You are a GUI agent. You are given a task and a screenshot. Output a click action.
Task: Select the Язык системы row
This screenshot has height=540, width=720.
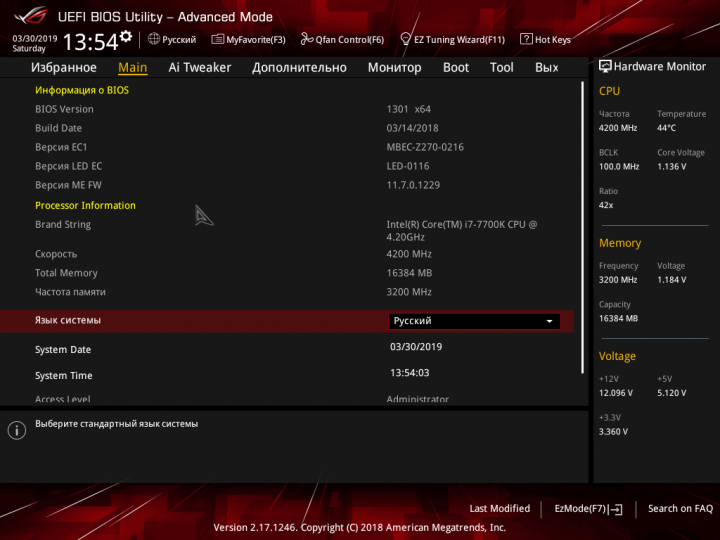(x=287, y=321)
